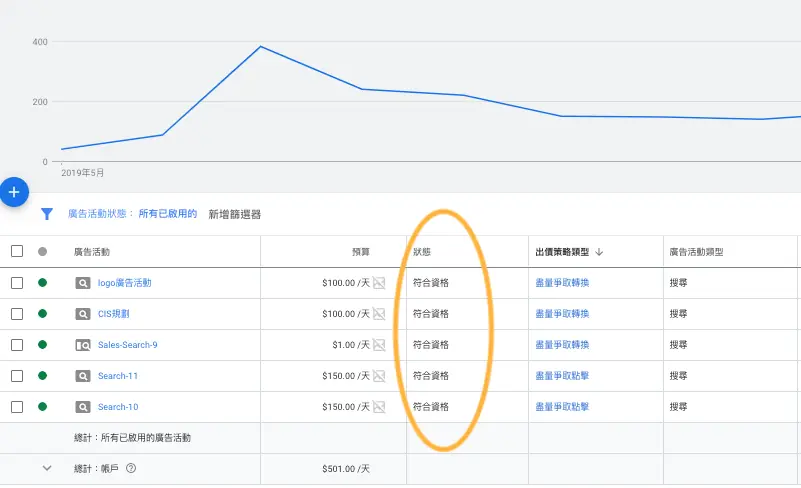Click the budget chart icon in Search-11 row
Image resolution: width=801 pixels, height=488 pixels.
coord(379,376)
